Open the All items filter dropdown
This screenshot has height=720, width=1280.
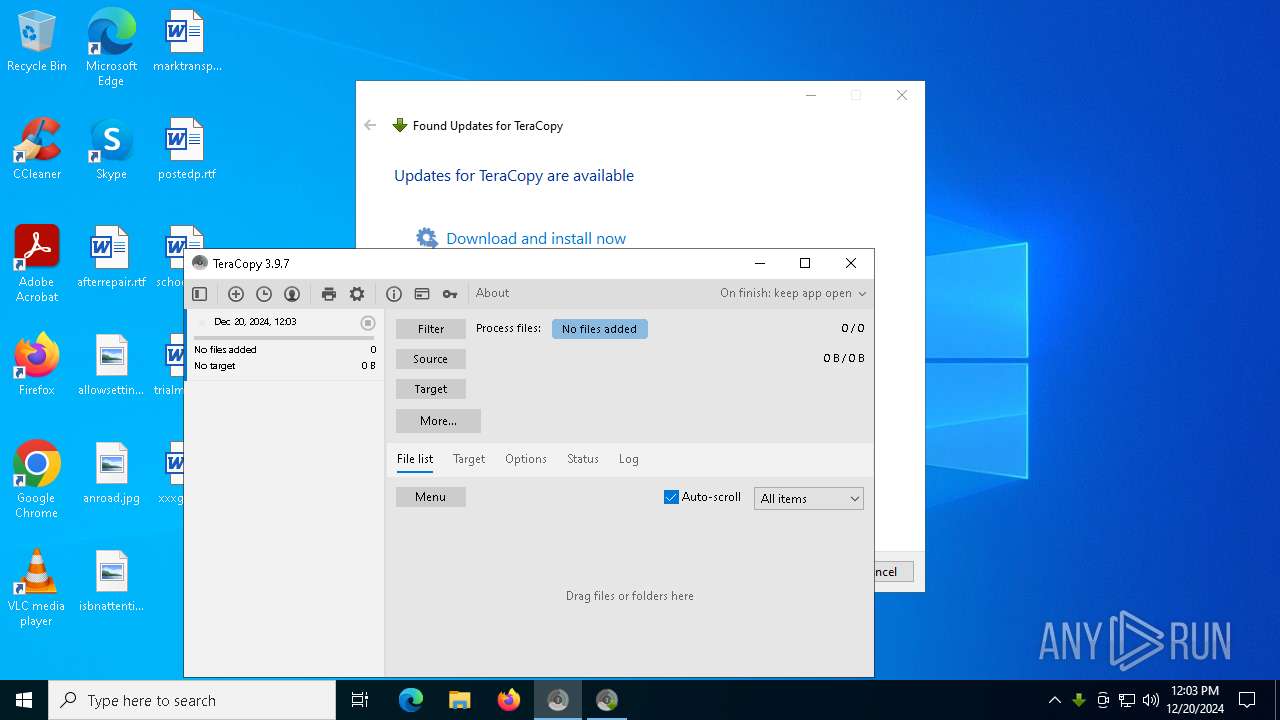pyautogui.click(x=809, y=498)
